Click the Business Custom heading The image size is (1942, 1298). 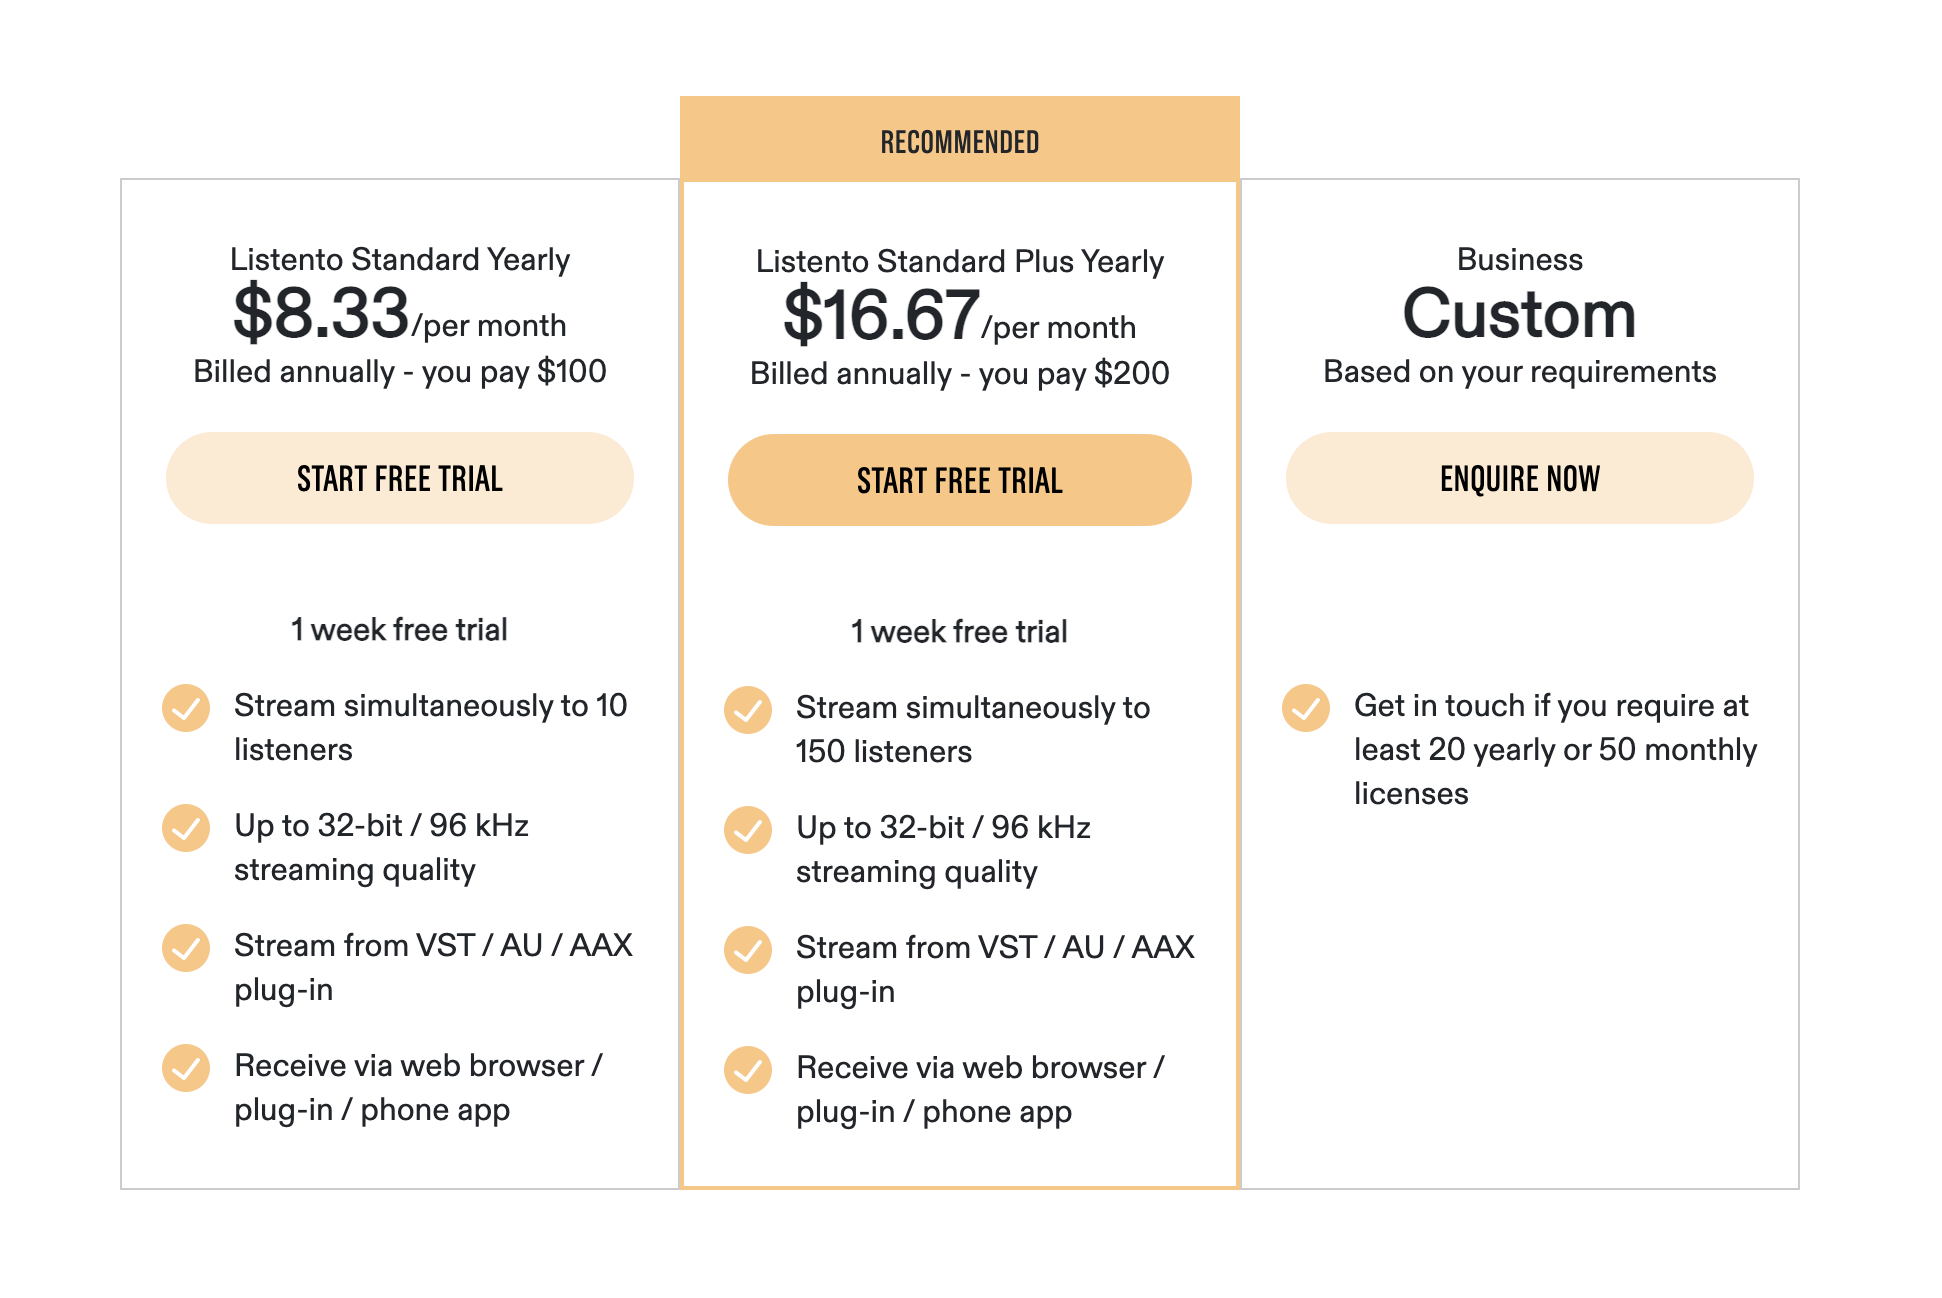click(x=1520, y=313)
